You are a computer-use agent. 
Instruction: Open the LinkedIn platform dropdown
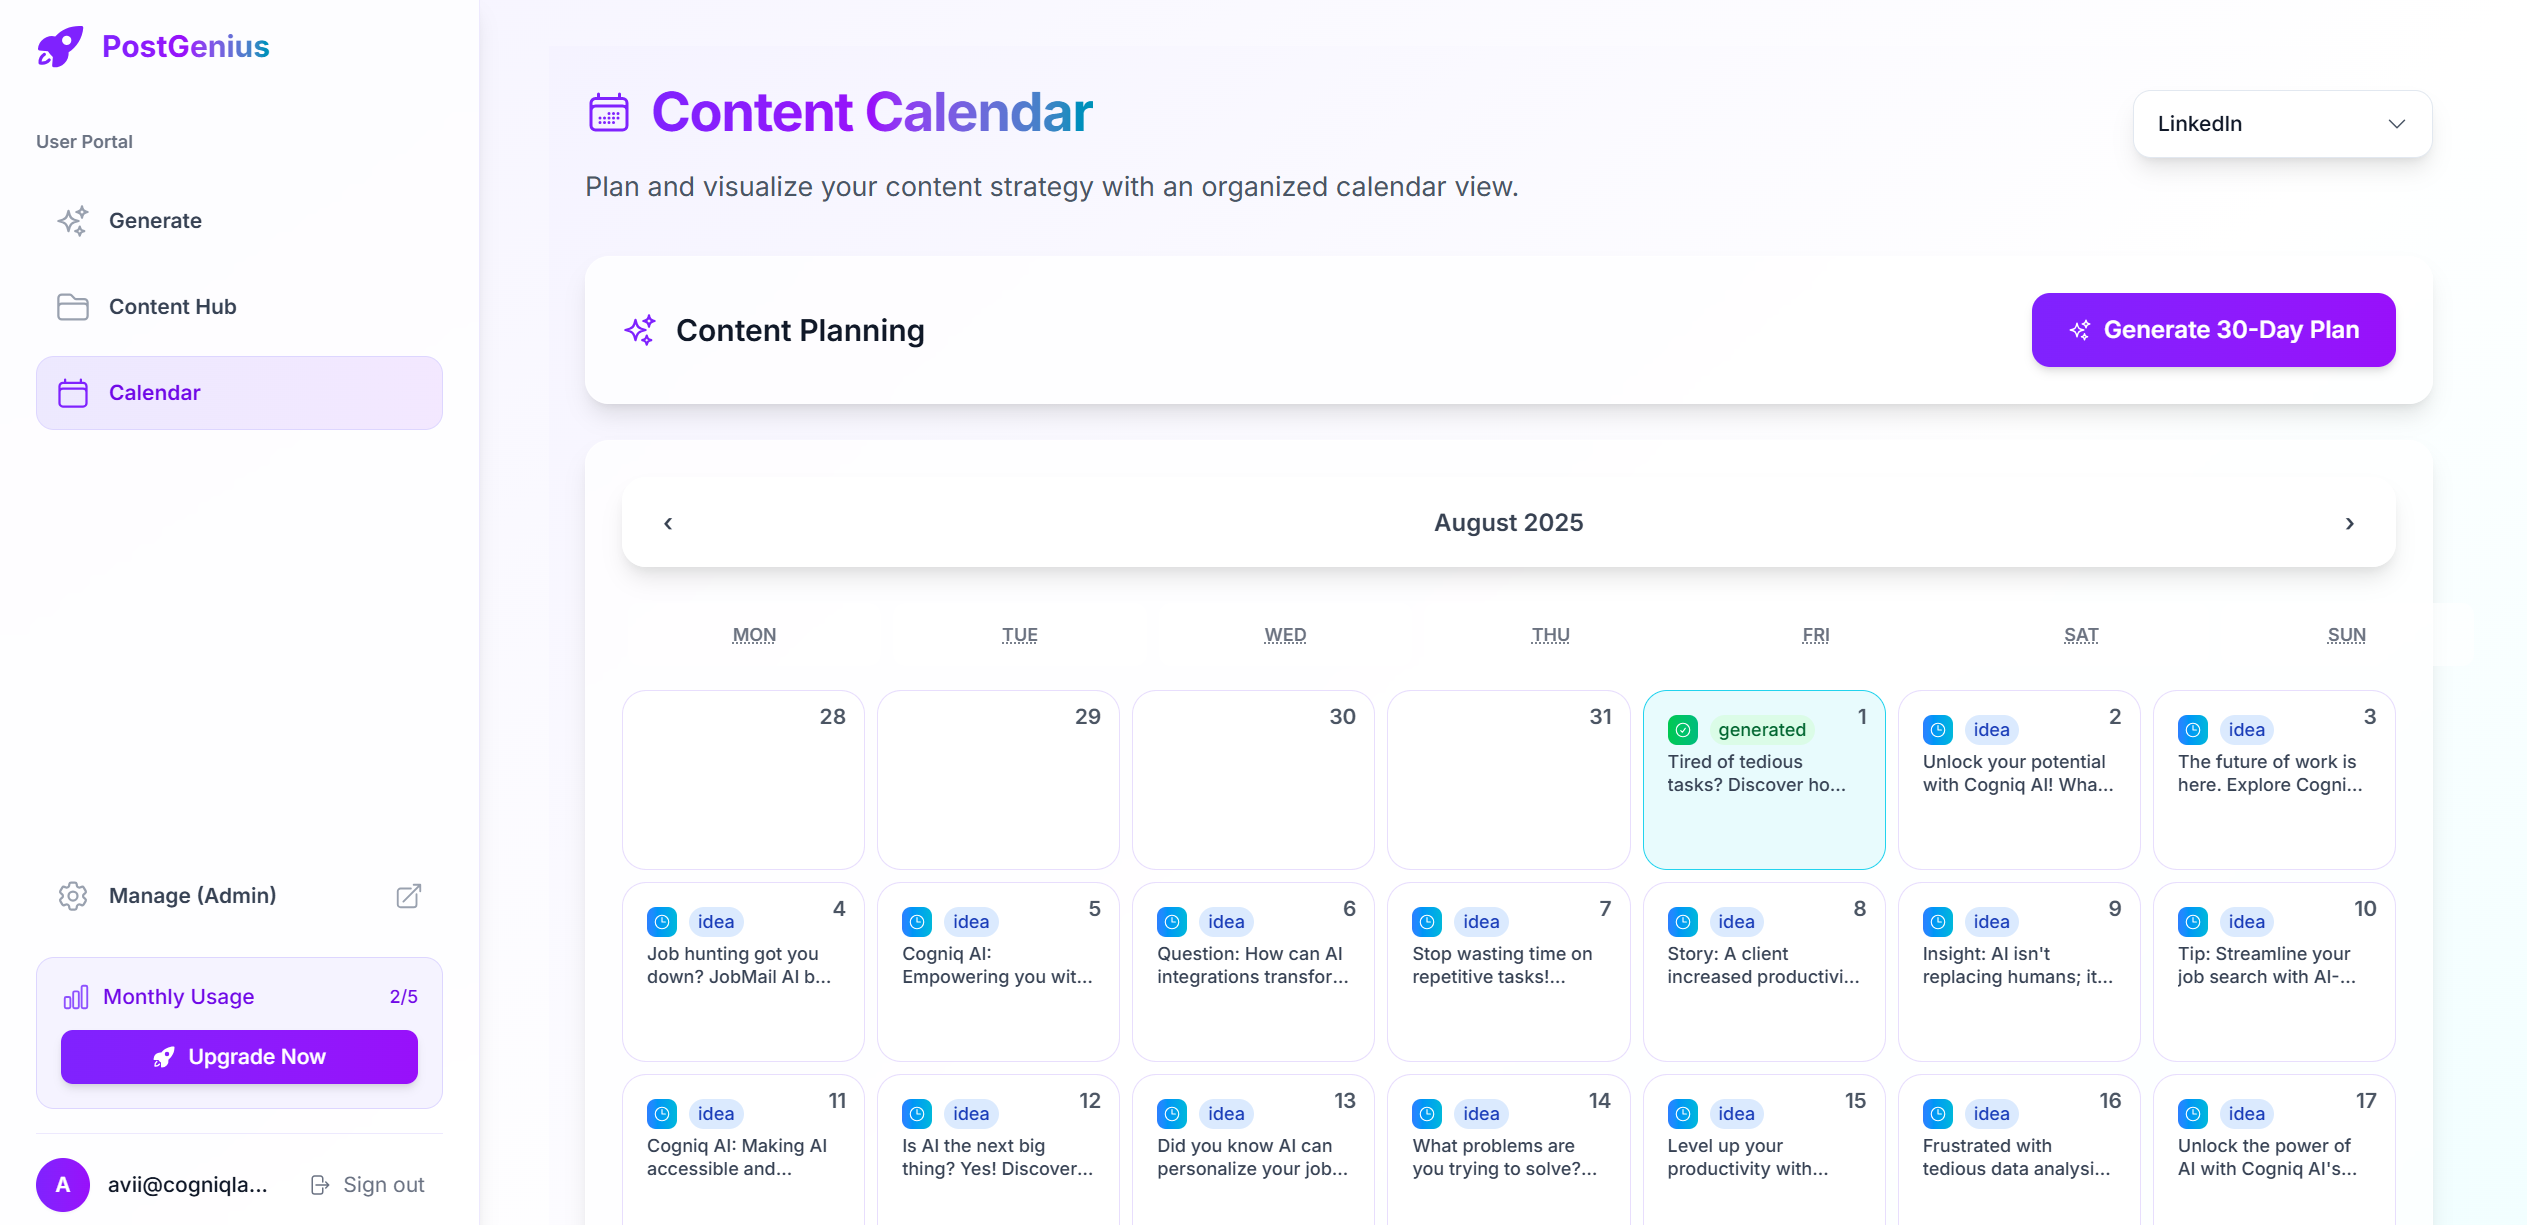pyautogui.click(x=2282, y=124)
